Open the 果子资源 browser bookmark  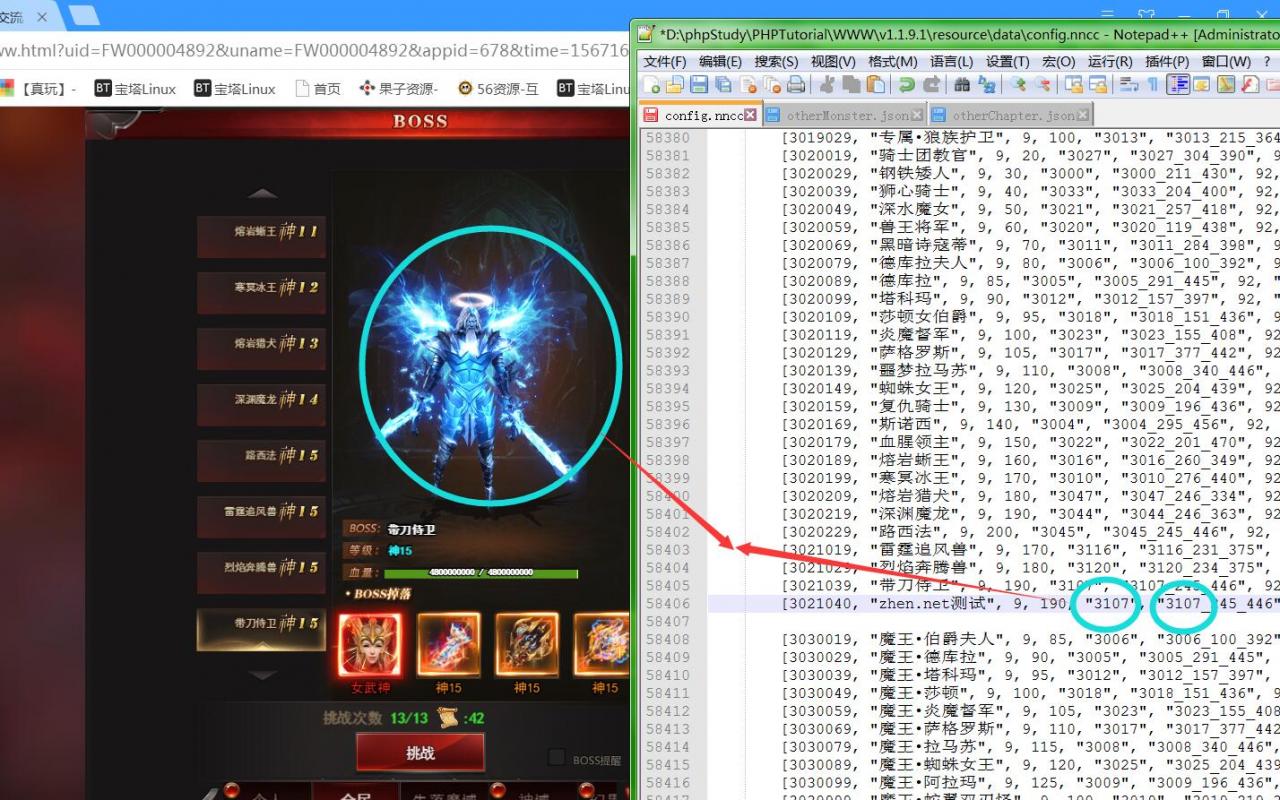click(399, 88)
